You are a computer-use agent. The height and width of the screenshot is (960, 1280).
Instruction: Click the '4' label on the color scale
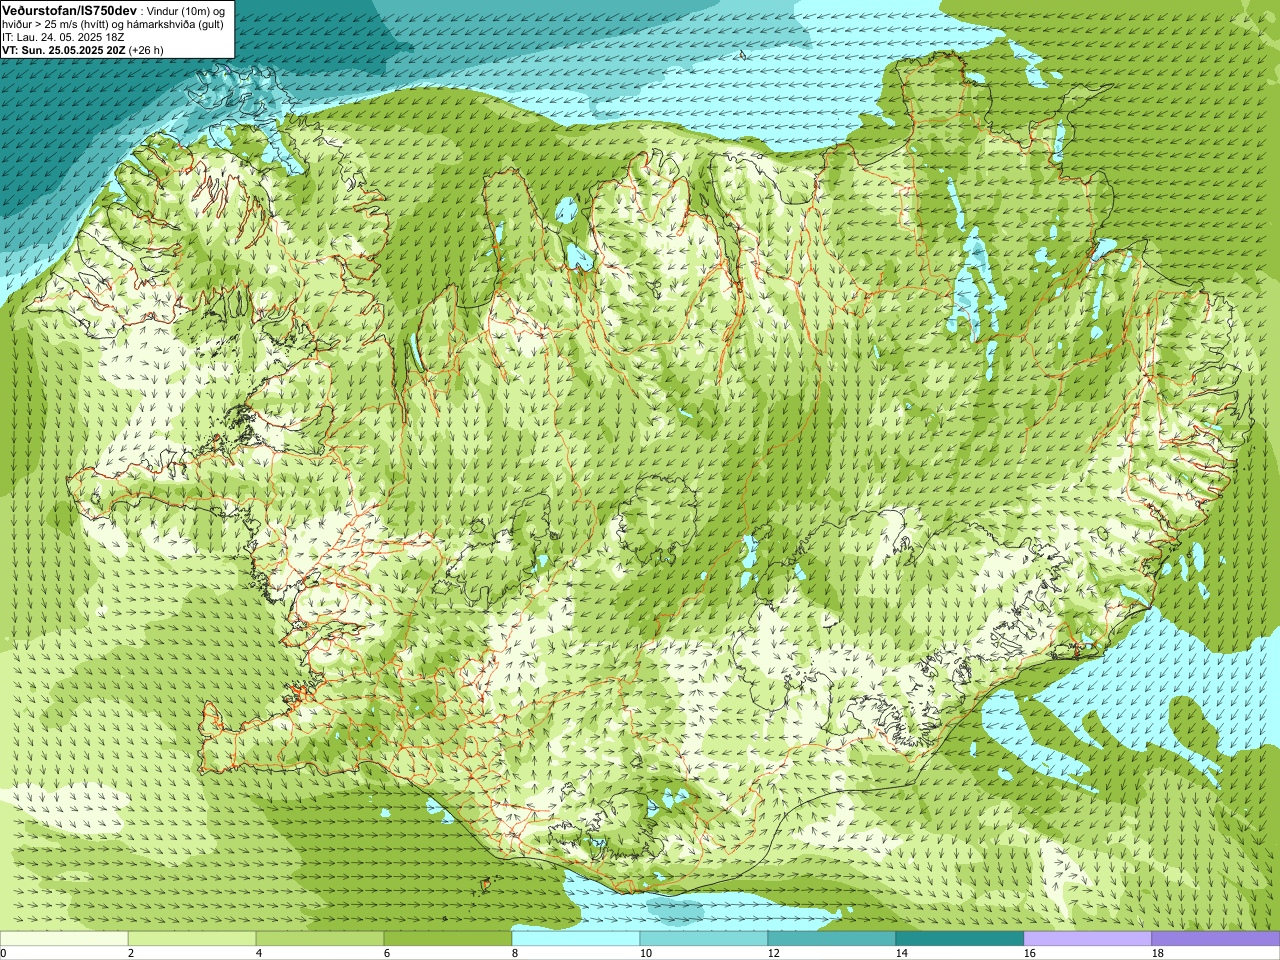pyautogui.click(x=259, y=953)
